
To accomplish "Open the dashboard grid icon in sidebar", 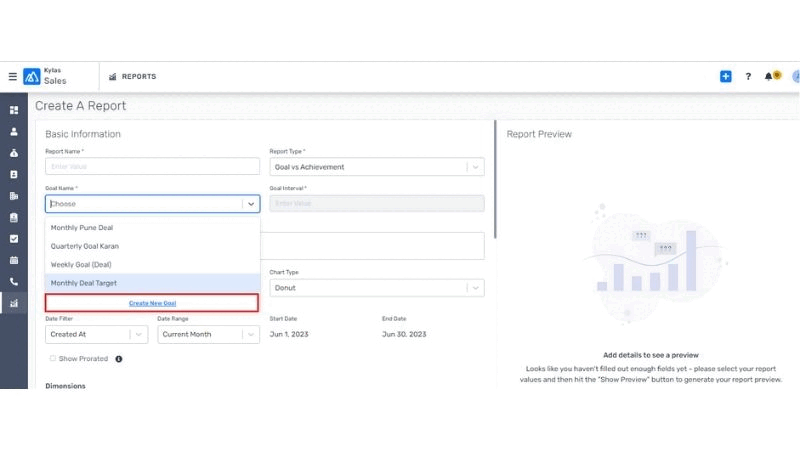I will (14, 110).
